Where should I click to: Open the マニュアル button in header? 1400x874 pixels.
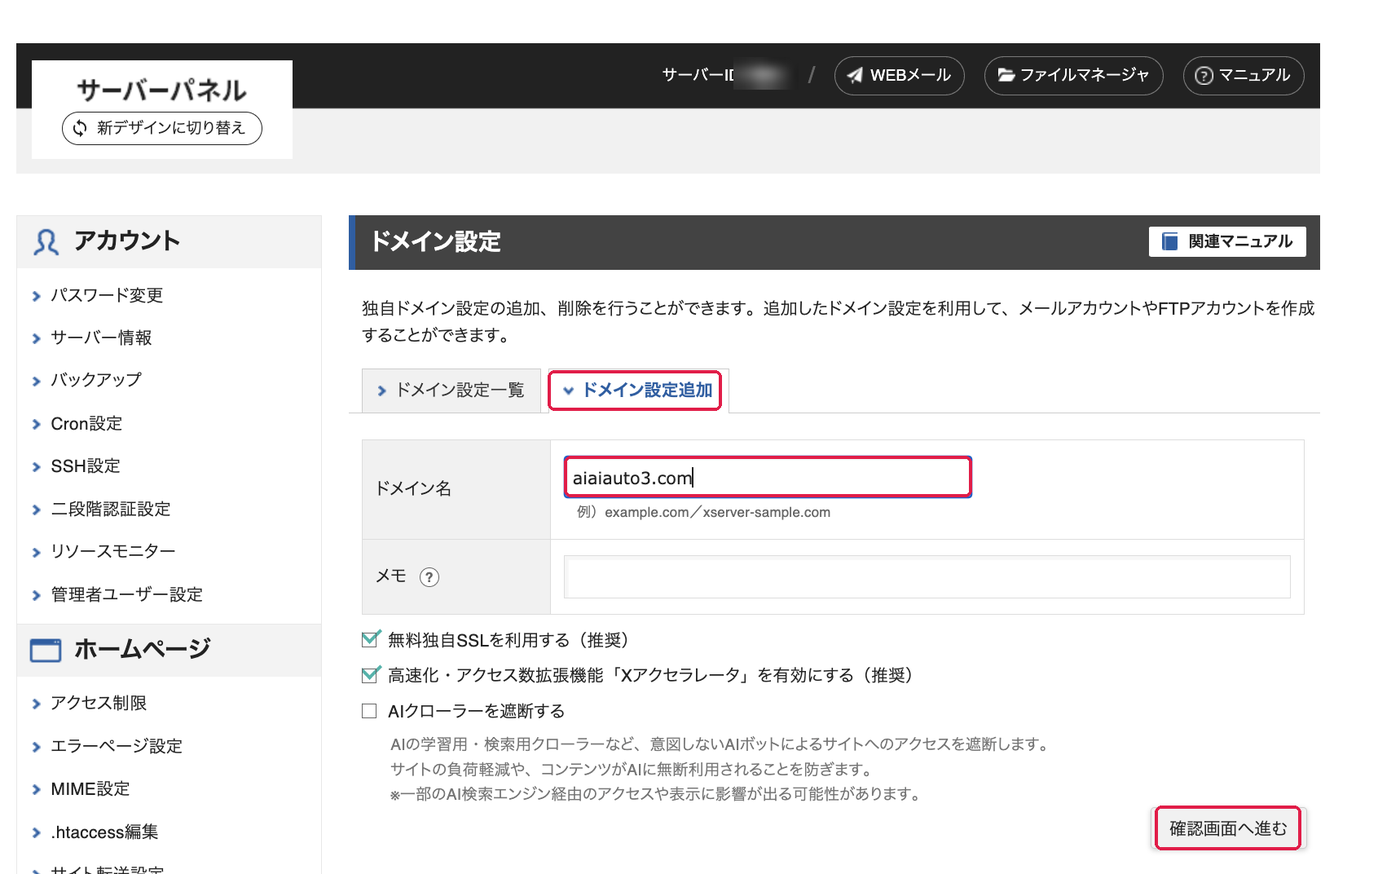(x=1244, y=75)
